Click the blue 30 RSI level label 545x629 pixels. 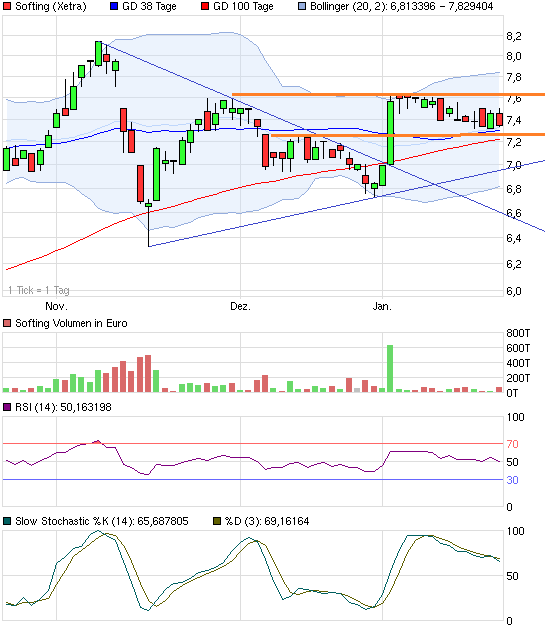(x=513, y=480)
